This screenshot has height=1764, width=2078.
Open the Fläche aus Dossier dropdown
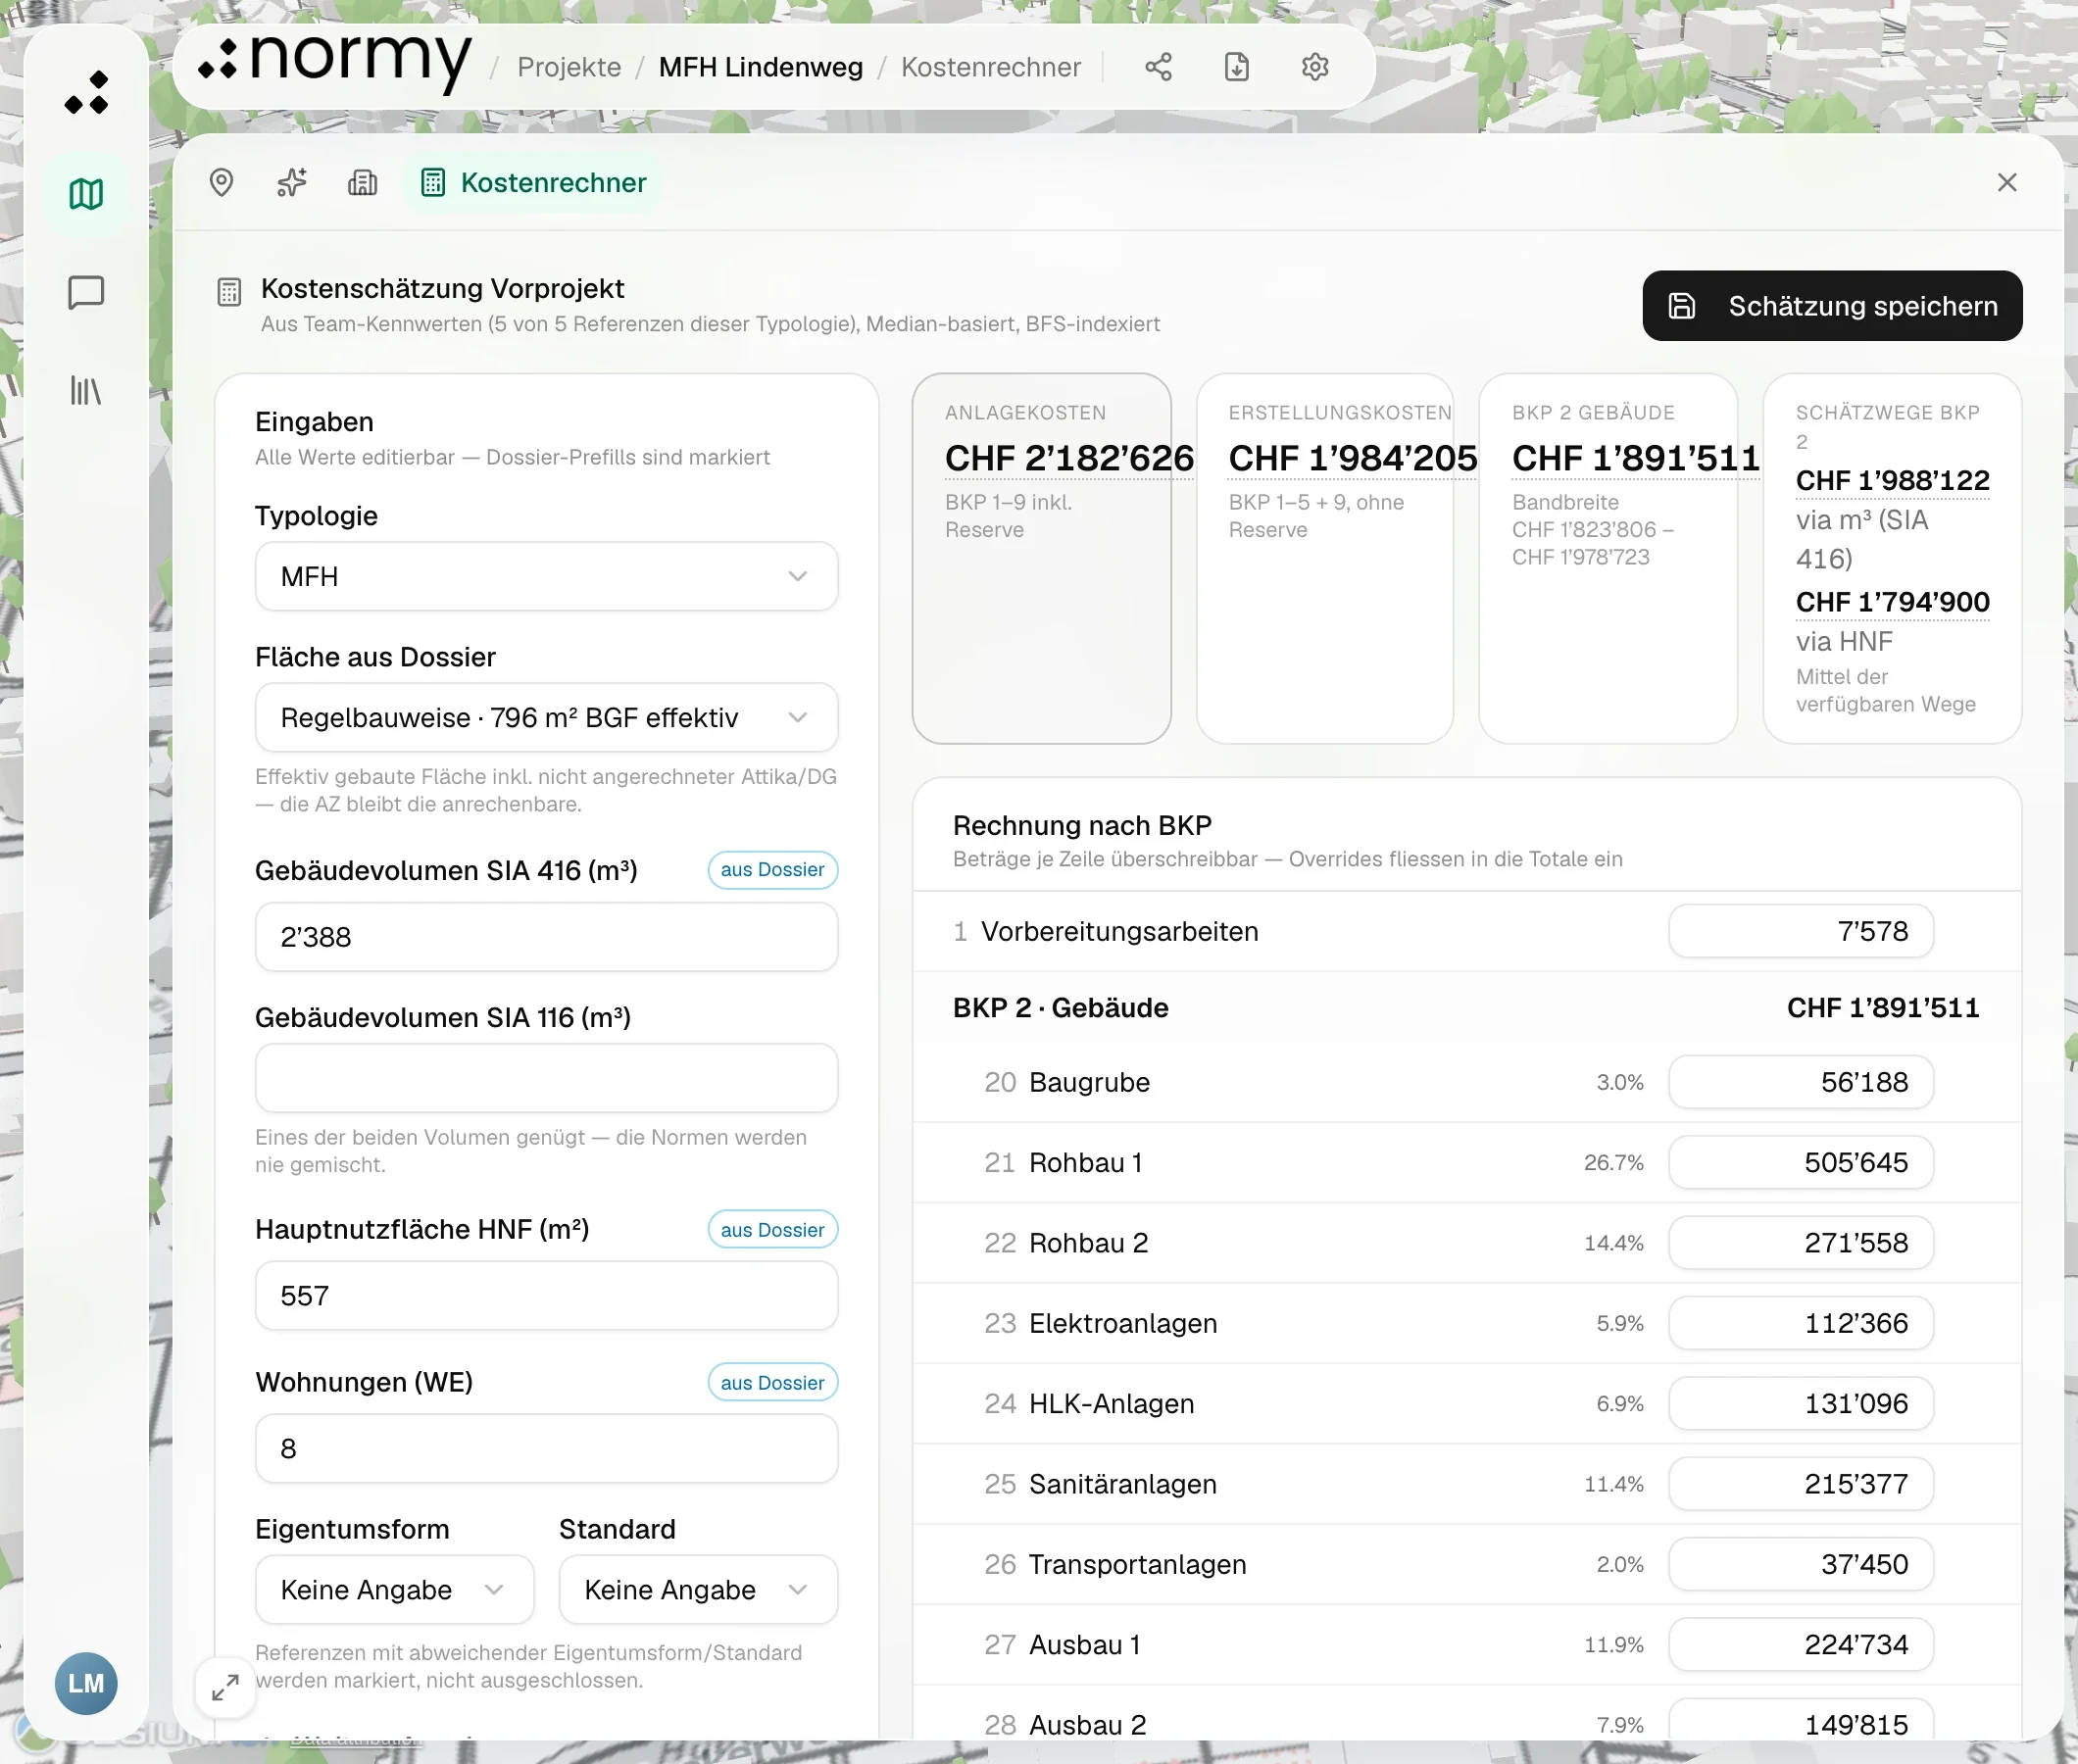[546, 717]
